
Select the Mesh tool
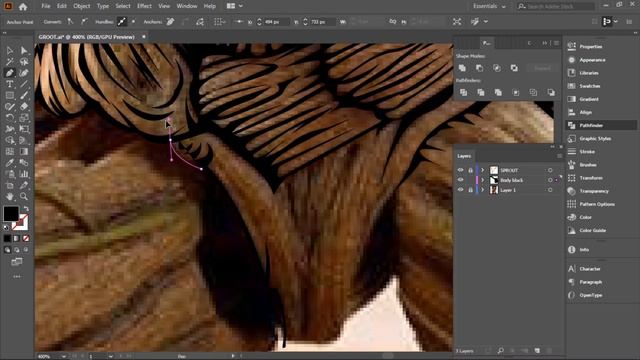pyautogui.click(x=10, y=151)
